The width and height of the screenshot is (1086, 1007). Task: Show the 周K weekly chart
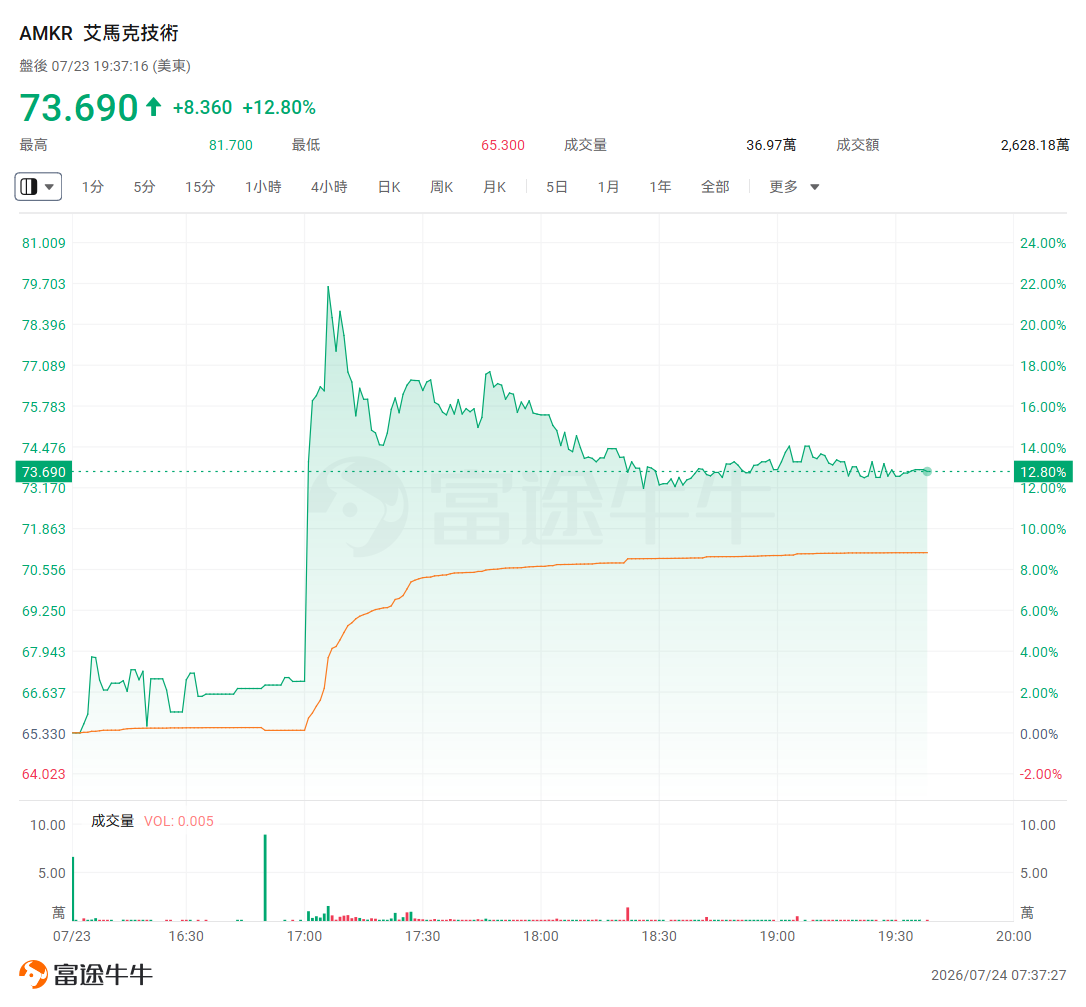coord(441,187)
